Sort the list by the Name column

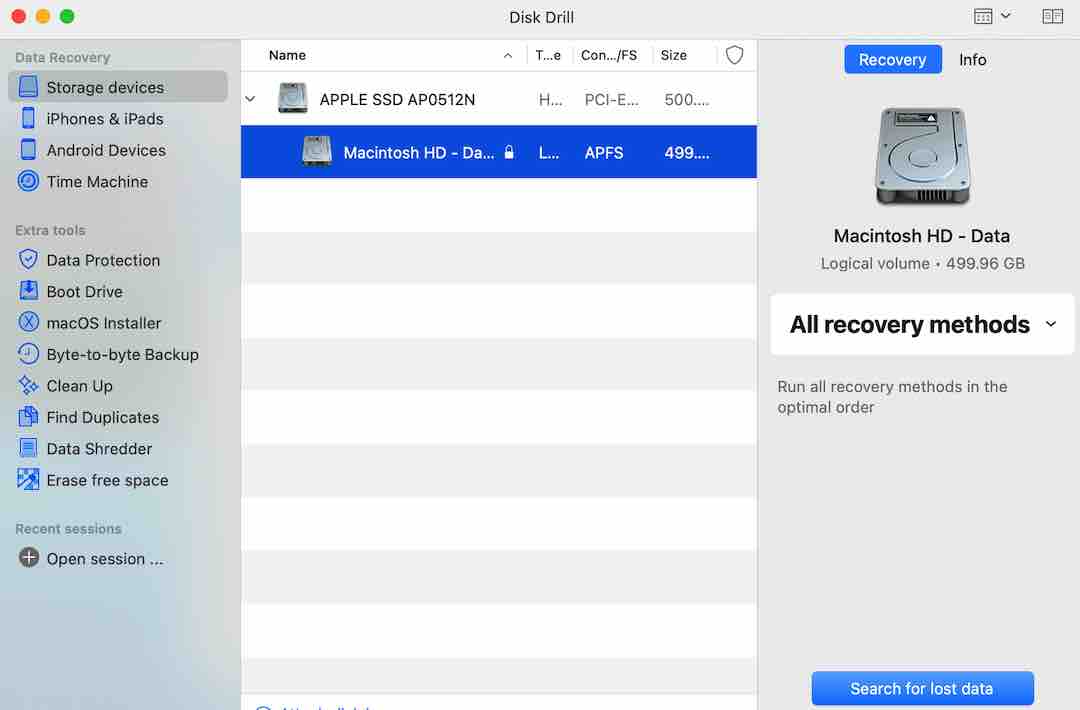286,55
